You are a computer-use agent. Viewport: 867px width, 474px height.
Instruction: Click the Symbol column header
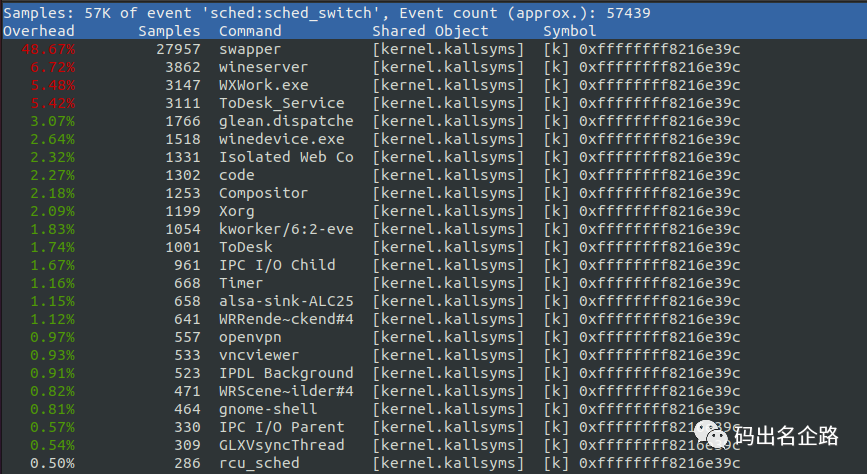pyautogui.click(x=570, y=31)
